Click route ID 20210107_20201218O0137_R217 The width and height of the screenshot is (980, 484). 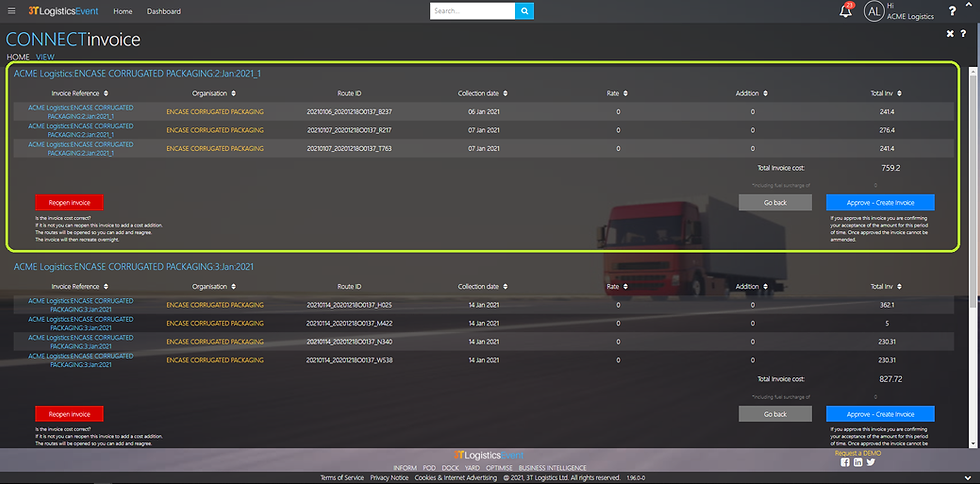click(x=349, y=130)
